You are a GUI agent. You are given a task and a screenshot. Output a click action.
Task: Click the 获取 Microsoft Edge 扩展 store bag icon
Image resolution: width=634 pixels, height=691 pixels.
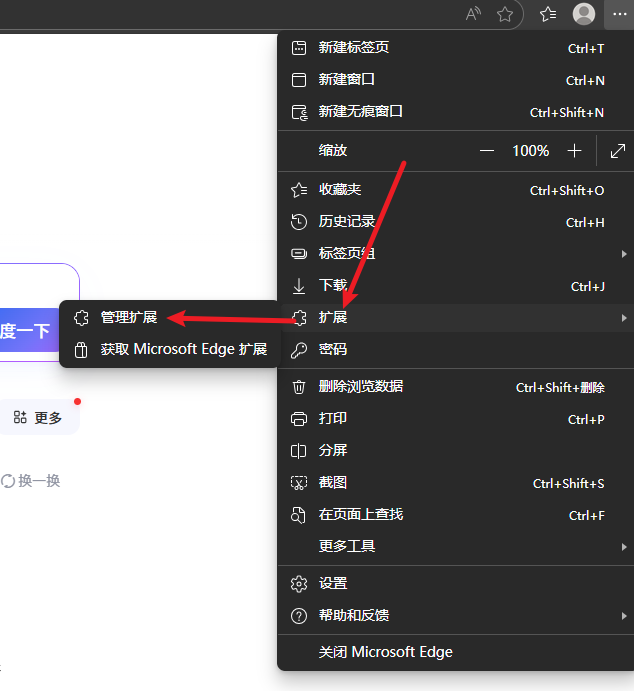tap(81, 350)
